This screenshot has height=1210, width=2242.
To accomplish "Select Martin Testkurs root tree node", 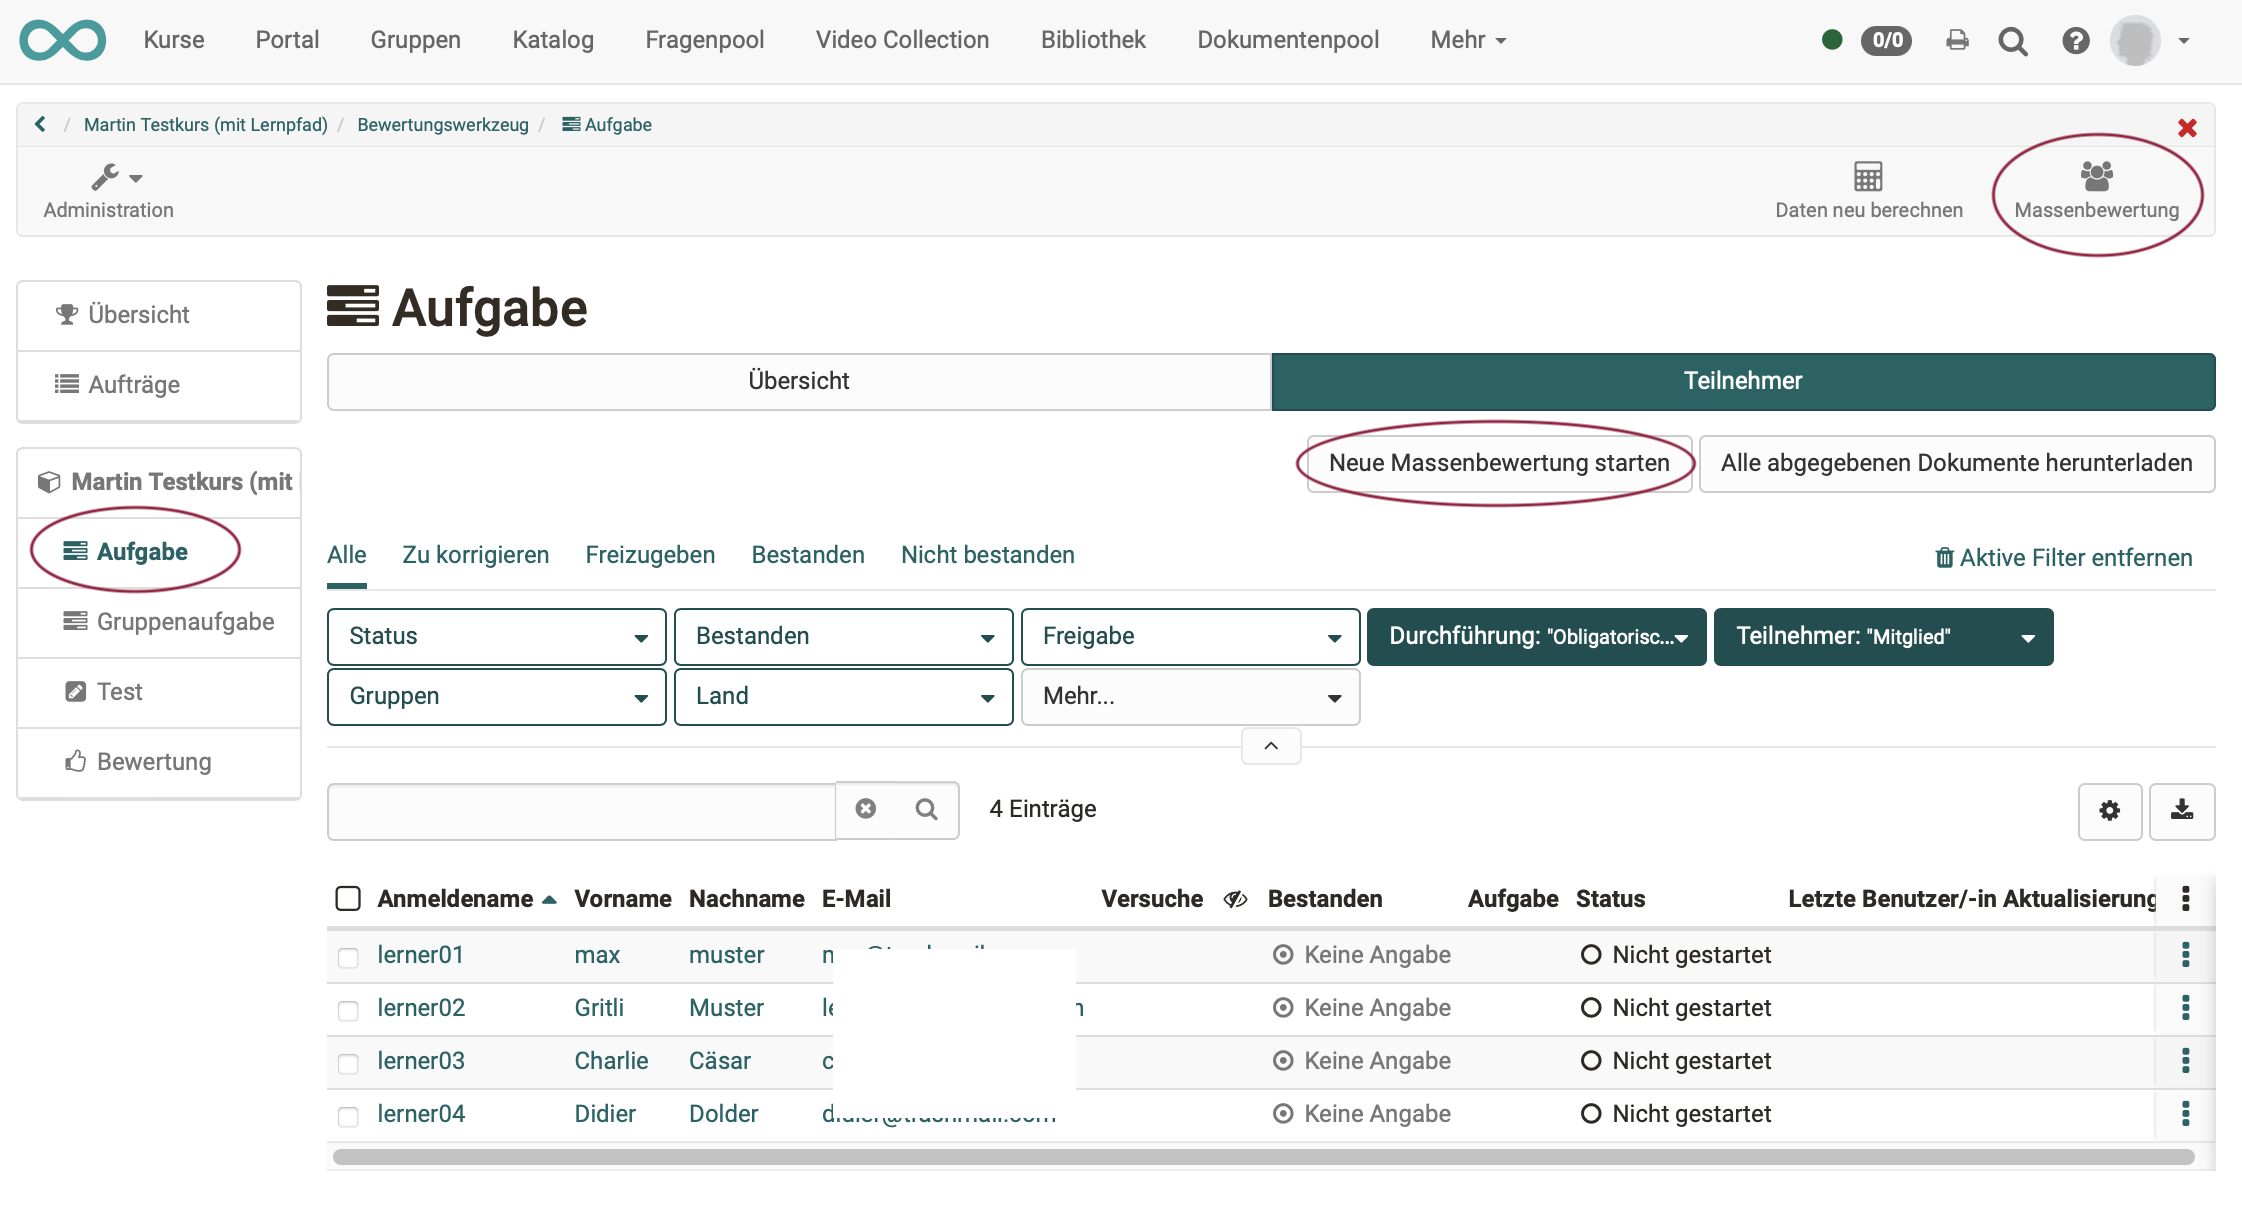I will click(159, 482).
